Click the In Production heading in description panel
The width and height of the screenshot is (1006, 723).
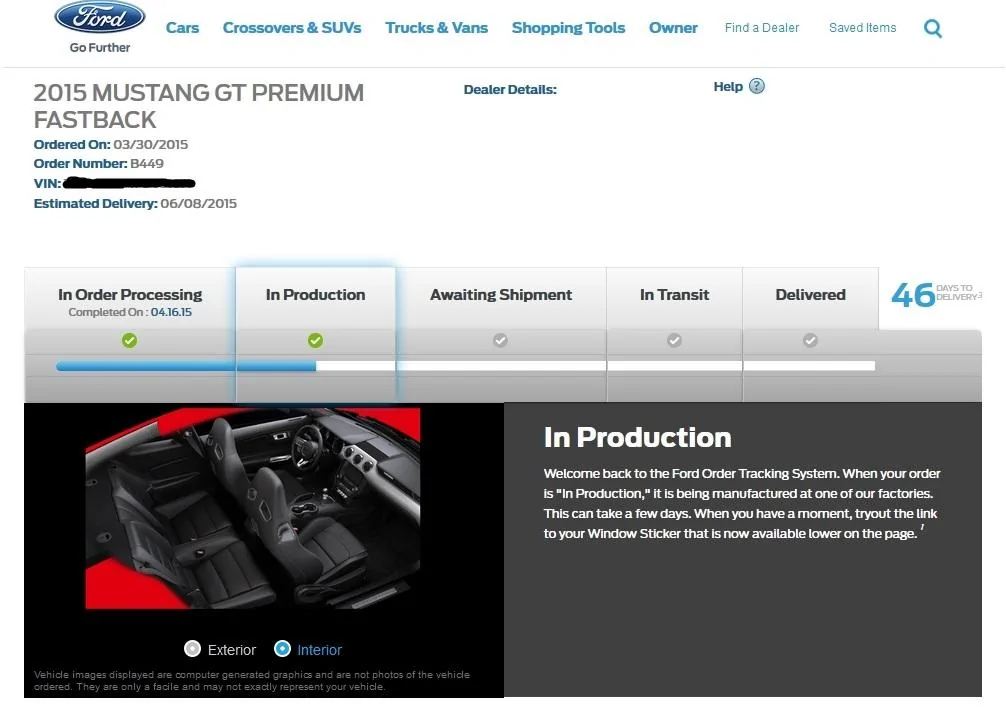click(x=638, y=438)
